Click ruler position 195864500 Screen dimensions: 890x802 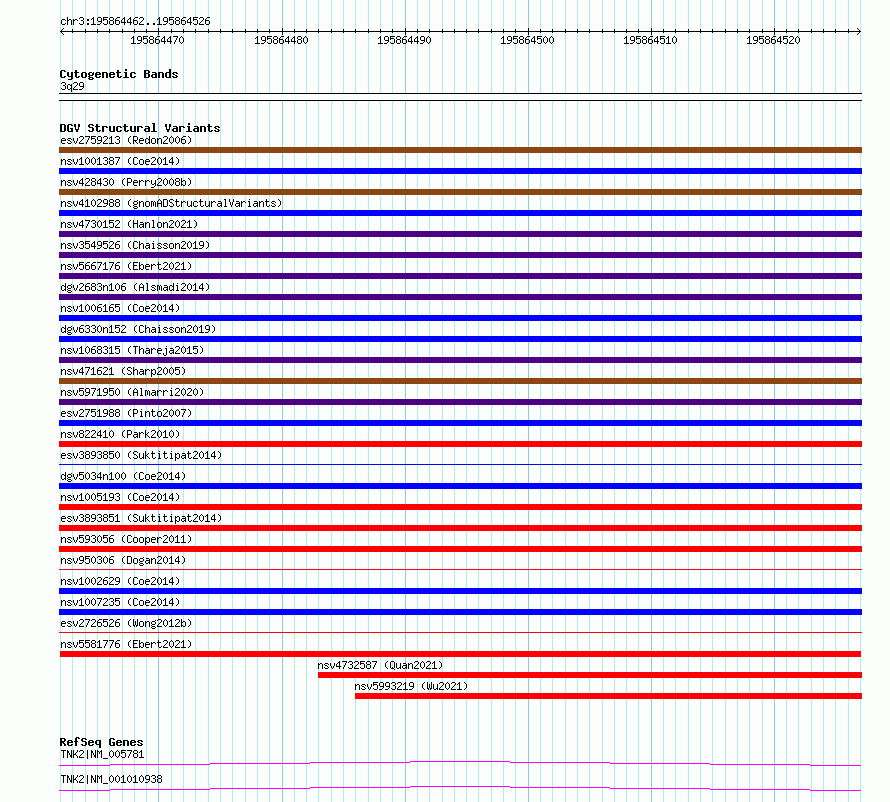(527, 40)
